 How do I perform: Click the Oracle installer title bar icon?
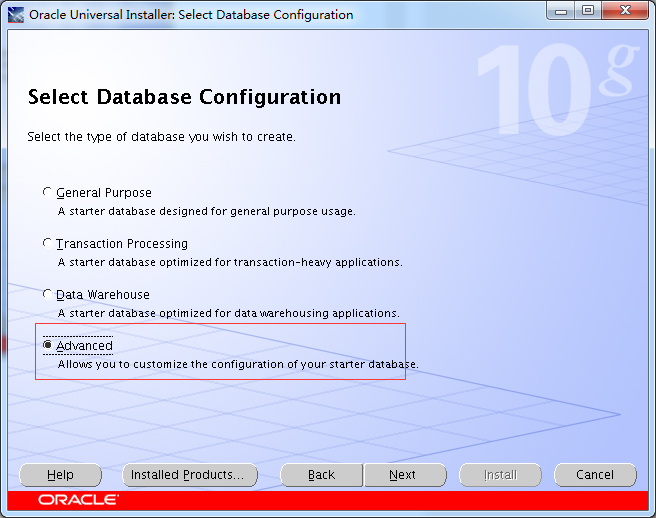point(16,15)
